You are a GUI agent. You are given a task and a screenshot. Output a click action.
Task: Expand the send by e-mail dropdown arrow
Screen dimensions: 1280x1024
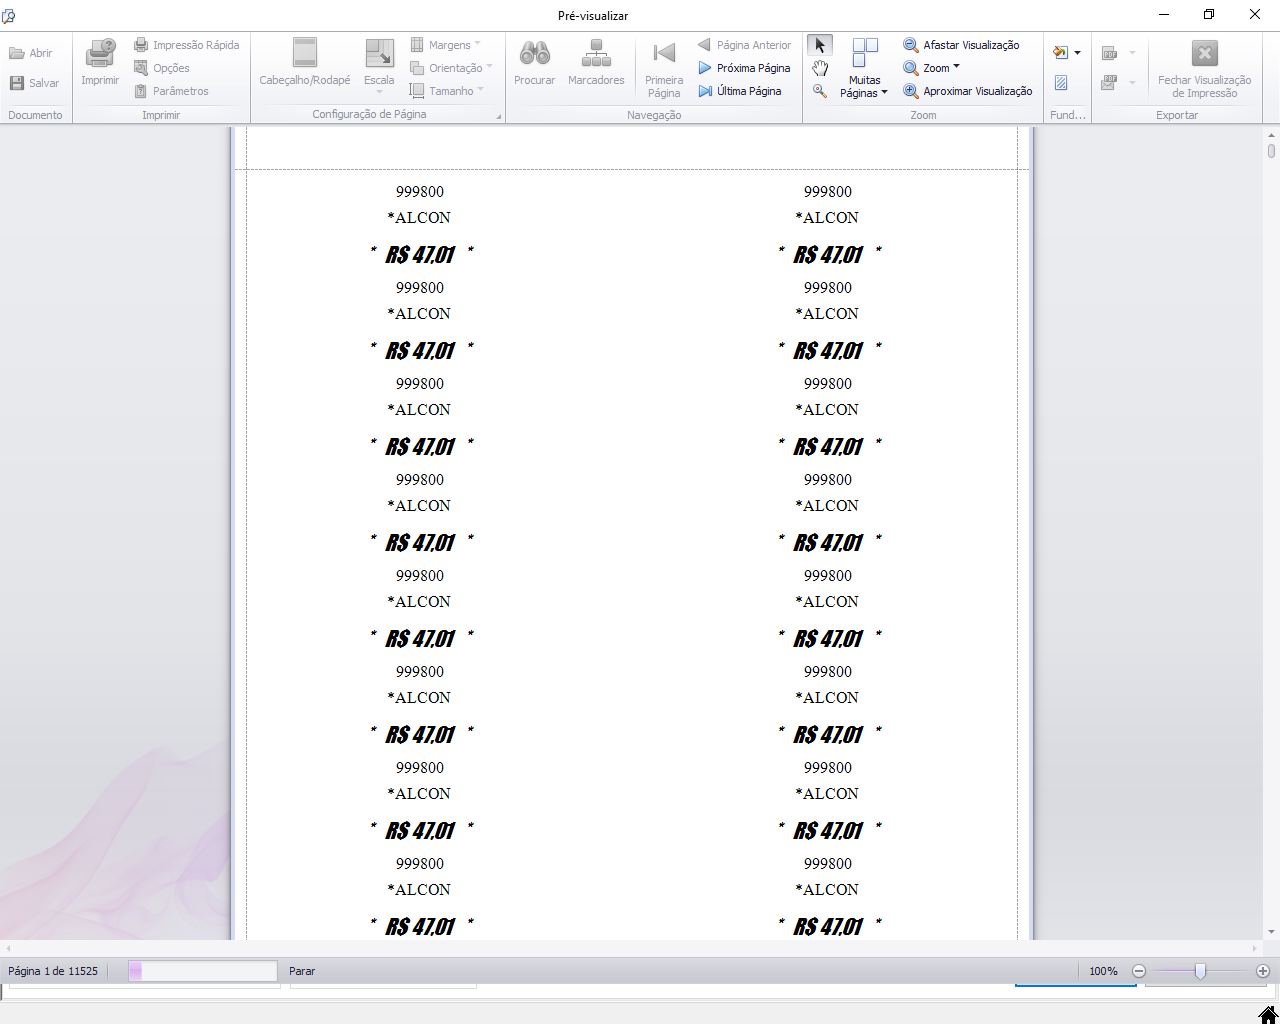pyautogui.click(x=1132, y=83)
